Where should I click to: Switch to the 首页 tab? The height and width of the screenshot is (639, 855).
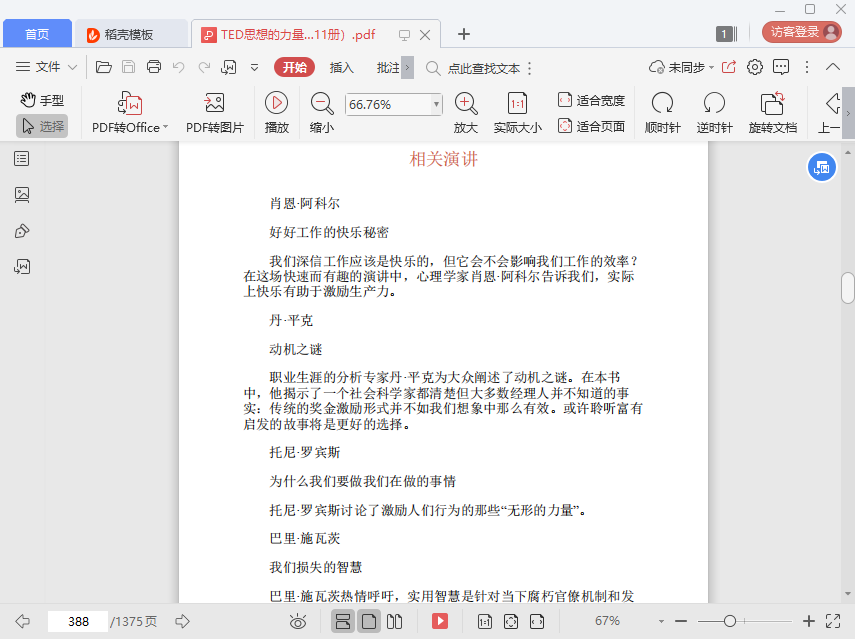(37, 34)
